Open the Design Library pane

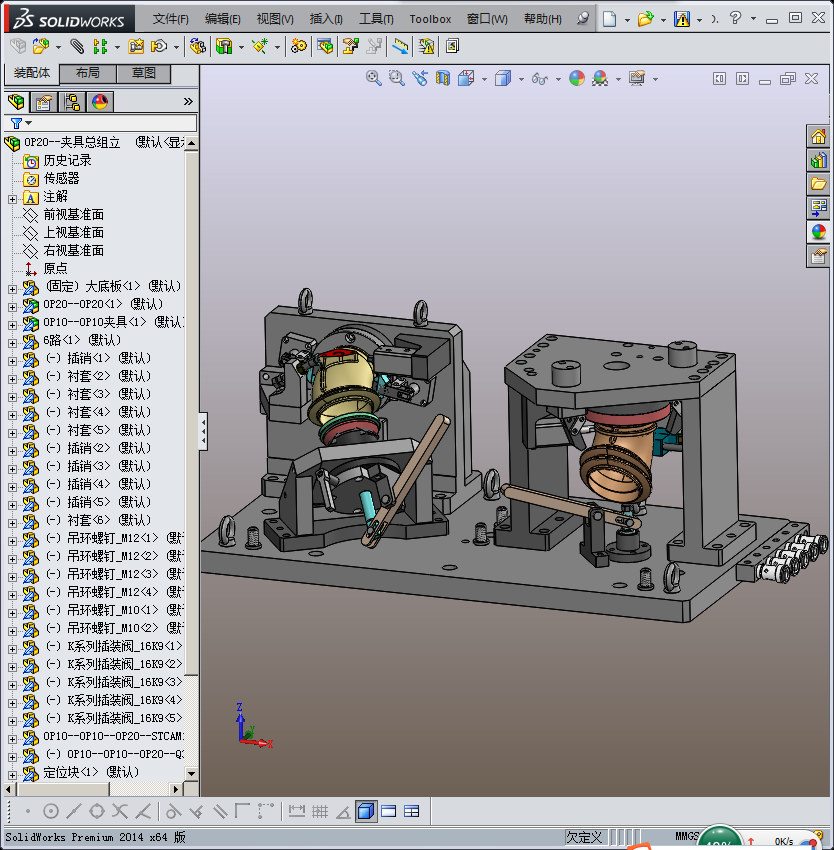[x=818, y=160]
